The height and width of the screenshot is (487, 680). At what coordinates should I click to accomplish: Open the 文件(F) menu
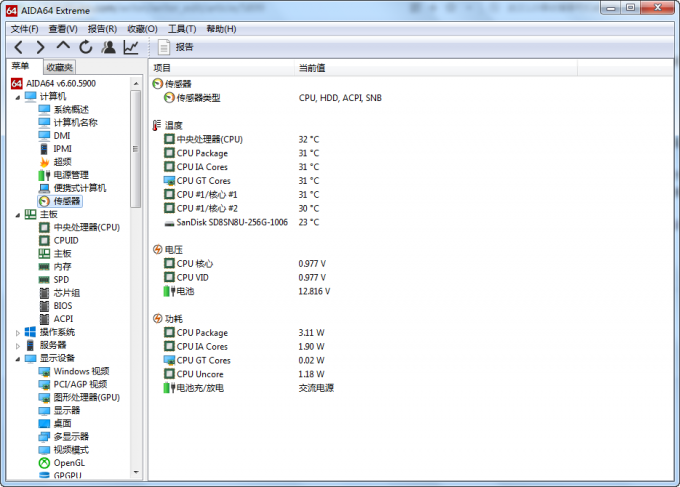tap(24, 29)
